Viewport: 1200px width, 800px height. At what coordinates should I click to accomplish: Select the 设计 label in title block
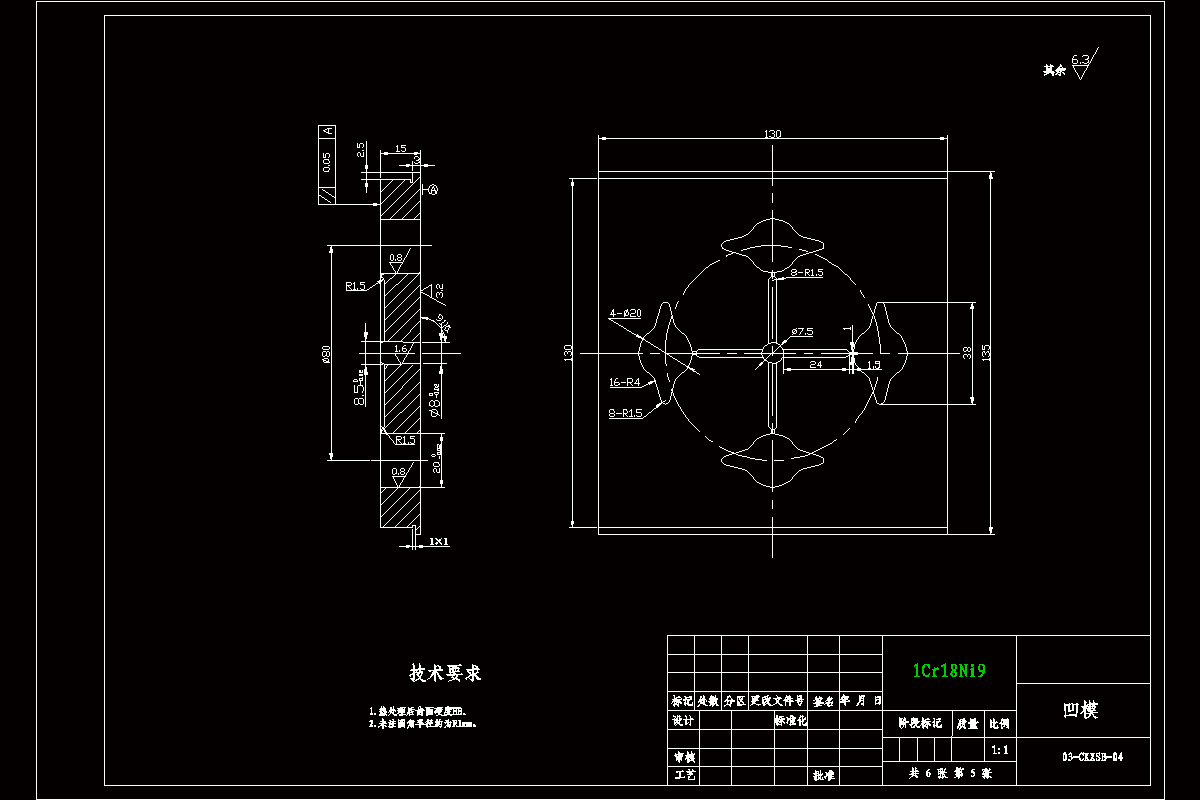(684, 720)
